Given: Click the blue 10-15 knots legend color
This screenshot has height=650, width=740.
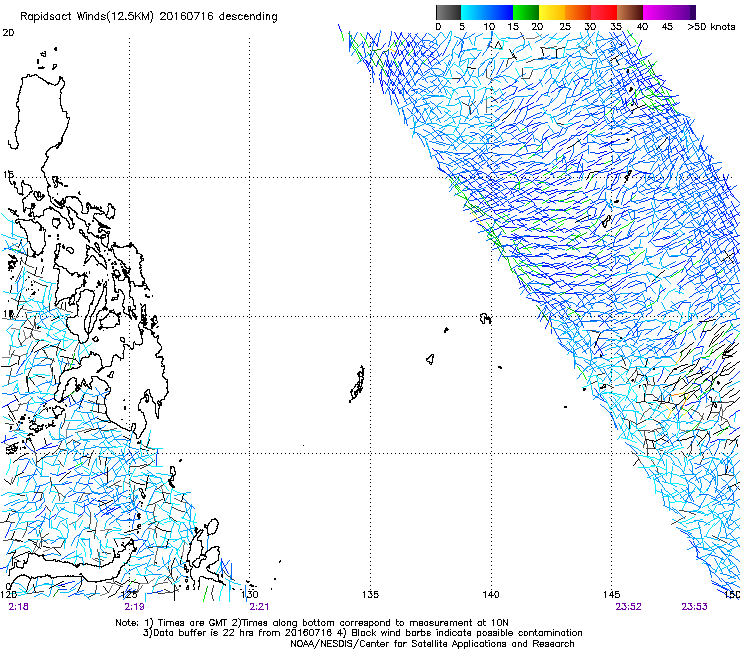Looking at the screenshot, I should (500, 12).
